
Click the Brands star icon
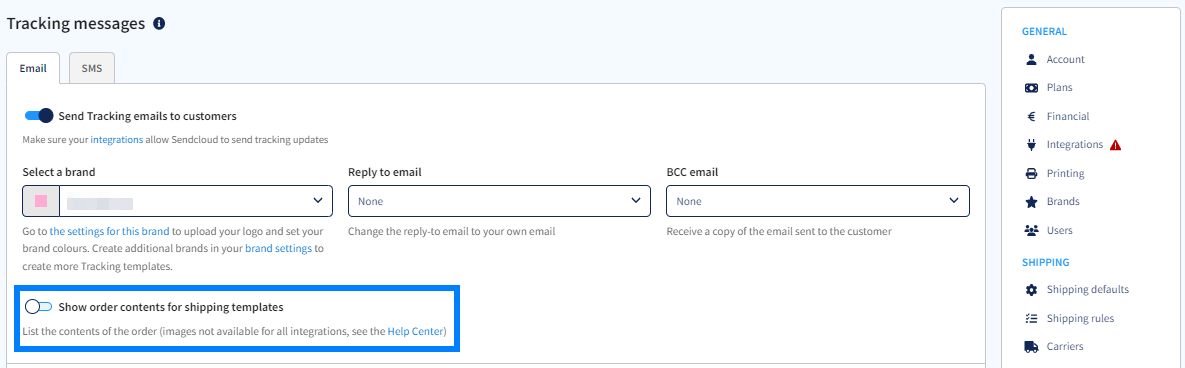(1031, 202)
